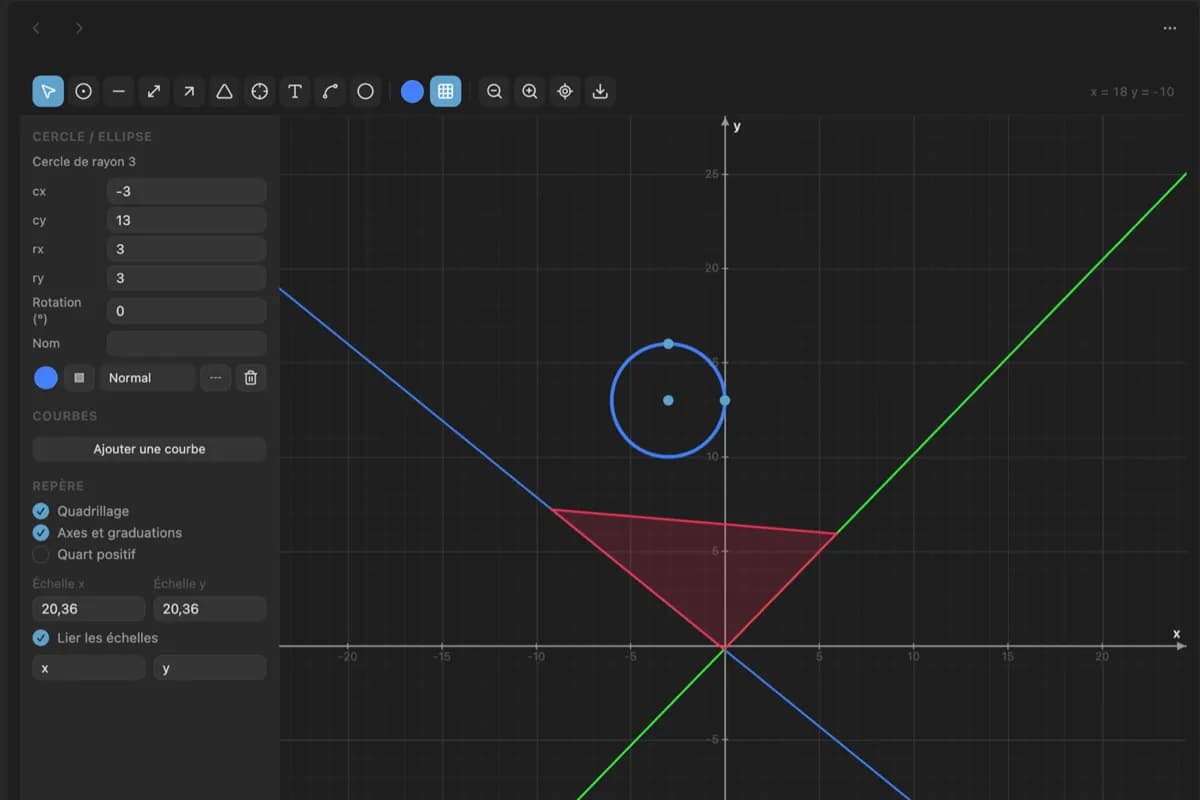
Task: Click the circle's top handle point
Action: pos(668,344)
